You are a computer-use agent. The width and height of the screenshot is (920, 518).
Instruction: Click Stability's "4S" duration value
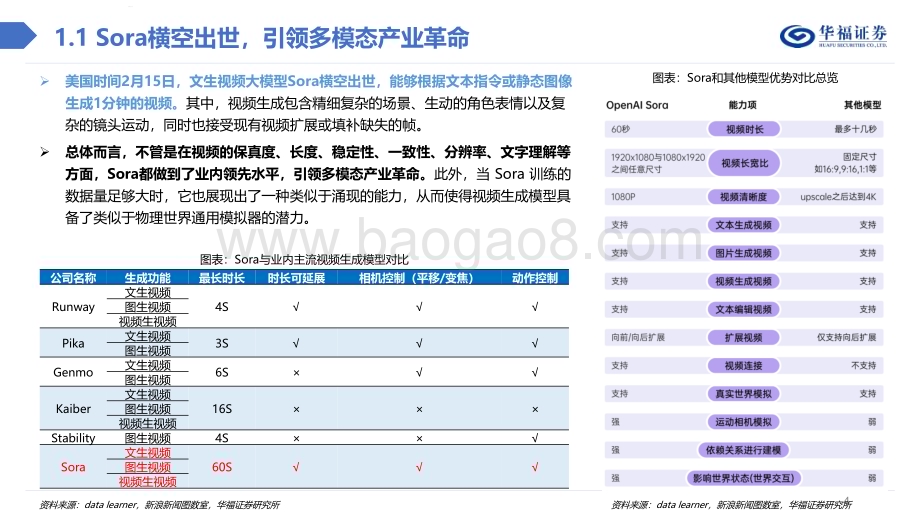coord(222,438)
